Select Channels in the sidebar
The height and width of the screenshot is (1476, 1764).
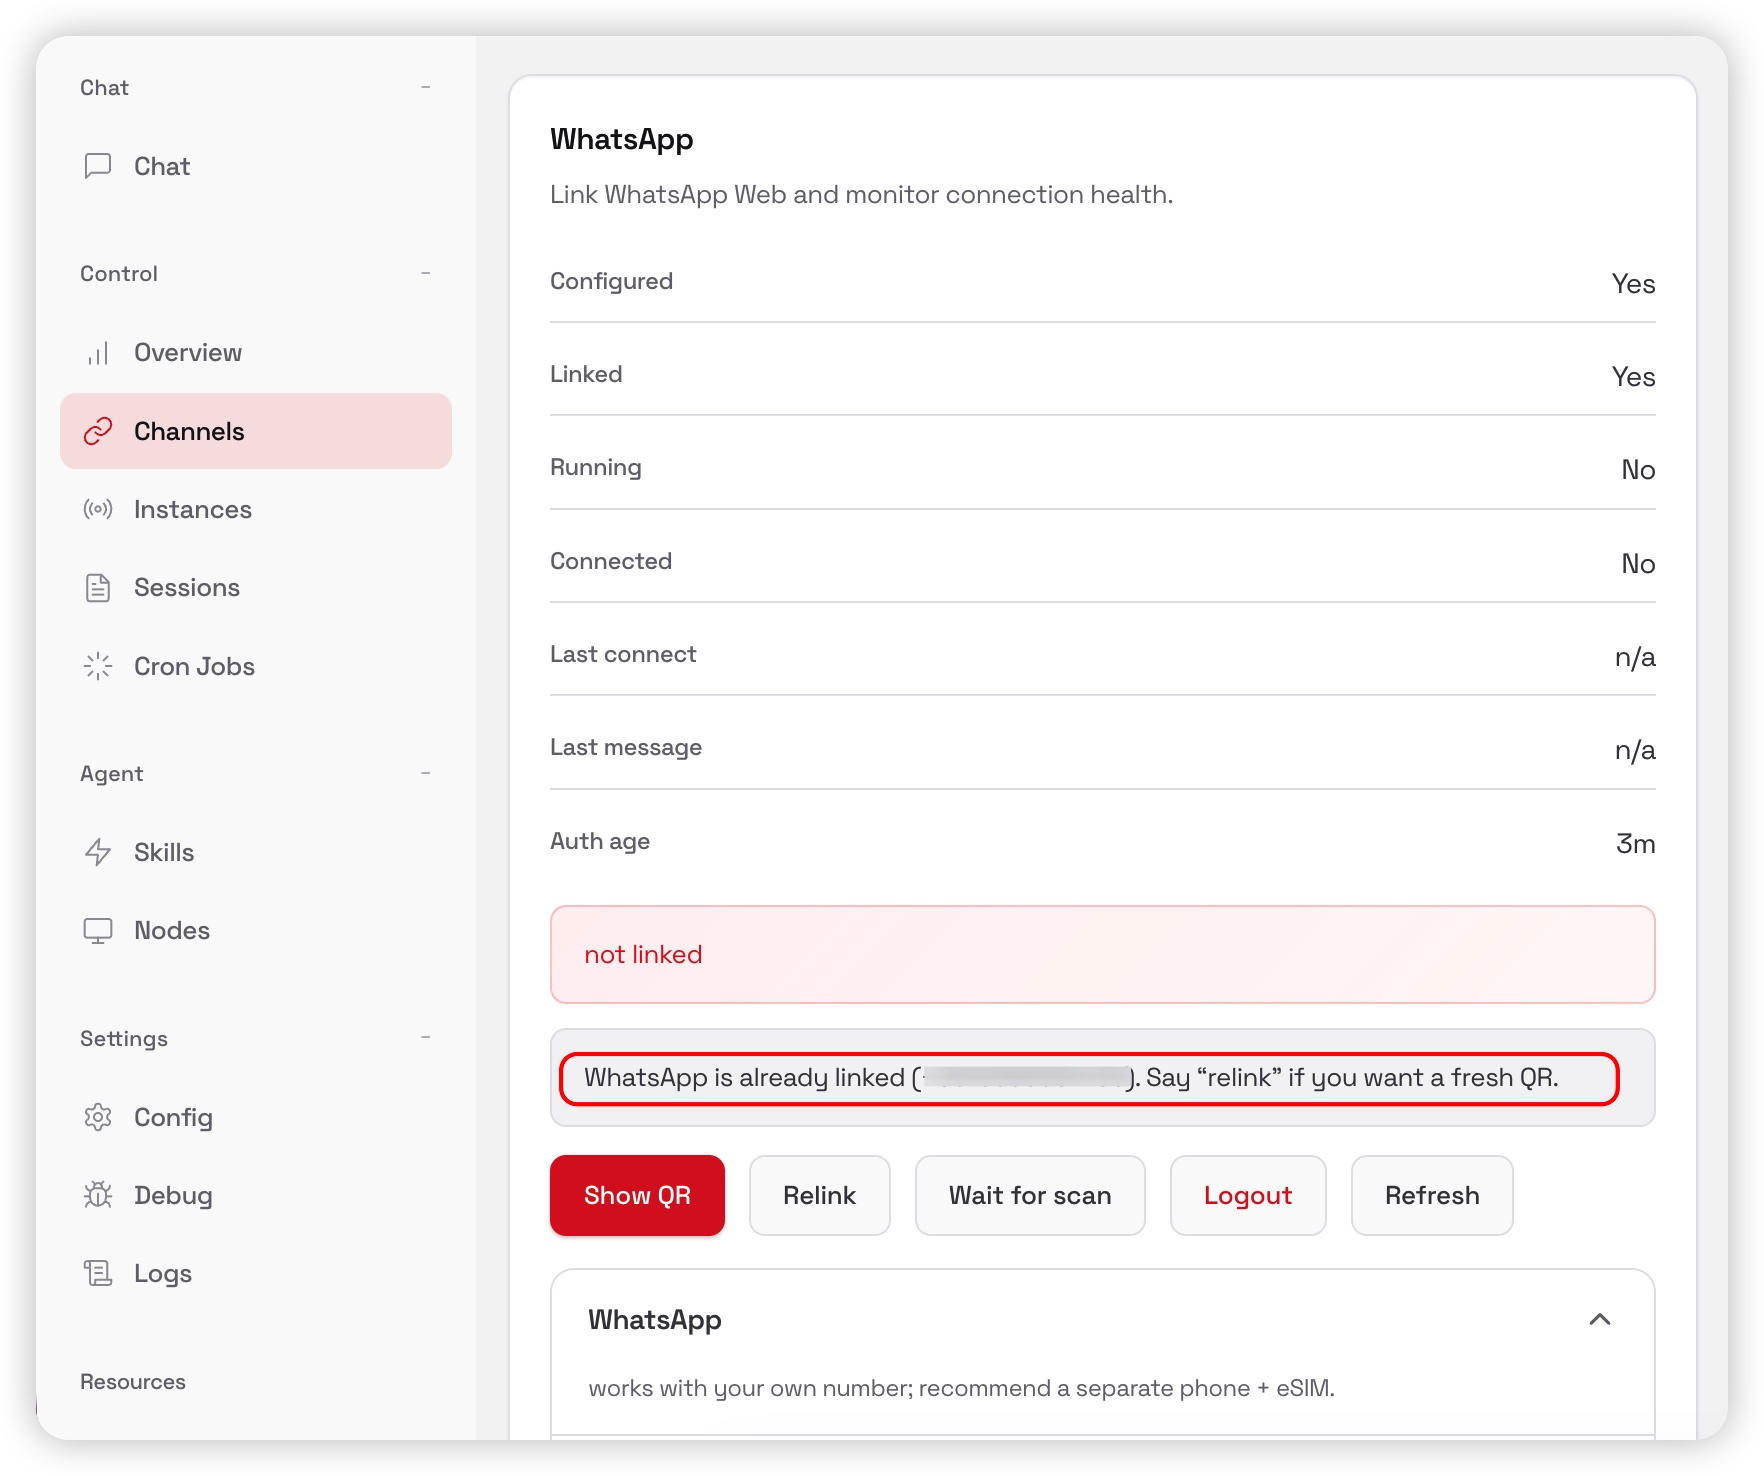[256, 431]
